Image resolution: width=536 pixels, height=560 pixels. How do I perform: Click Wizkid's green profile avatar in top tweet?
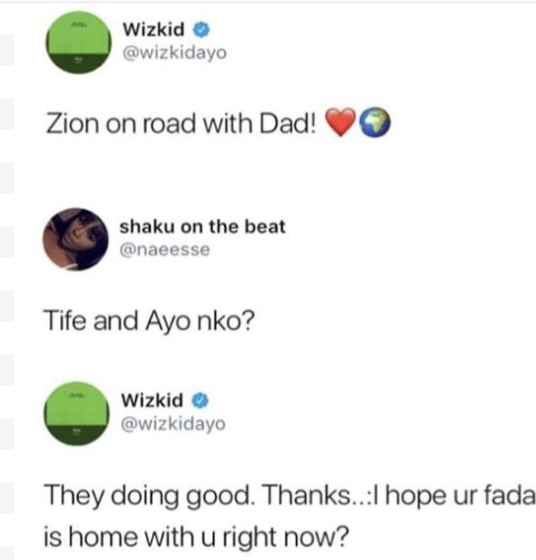click(78, 42)
